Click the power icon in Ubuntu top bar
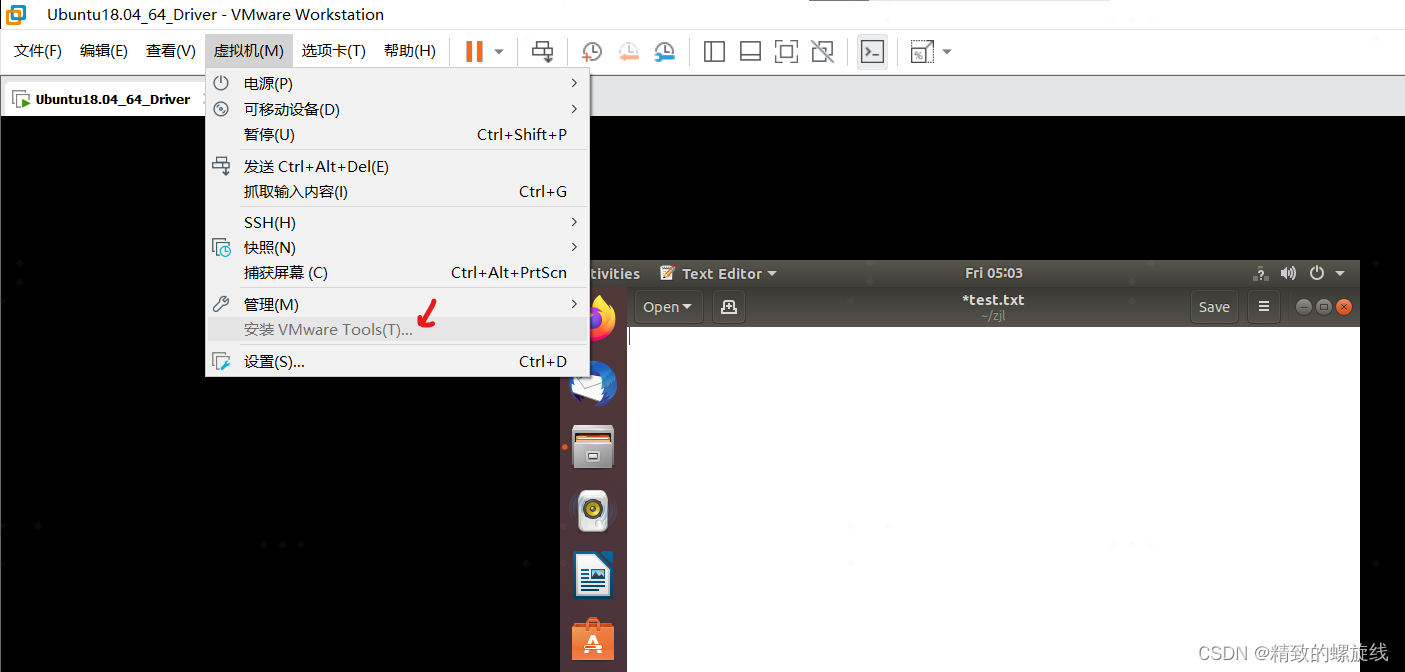This screenshot has width=1405, height=672. click(x=1317, y=273)
